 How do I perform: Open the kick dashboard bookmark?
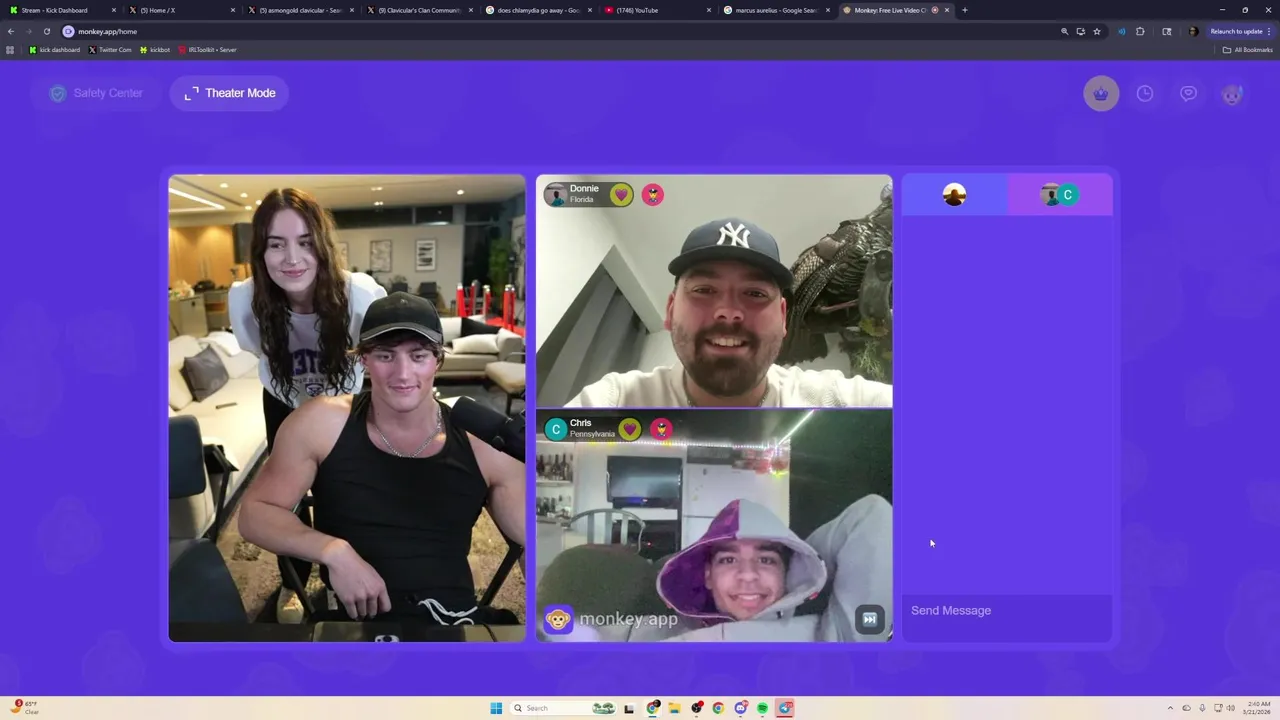coord(54,49)
